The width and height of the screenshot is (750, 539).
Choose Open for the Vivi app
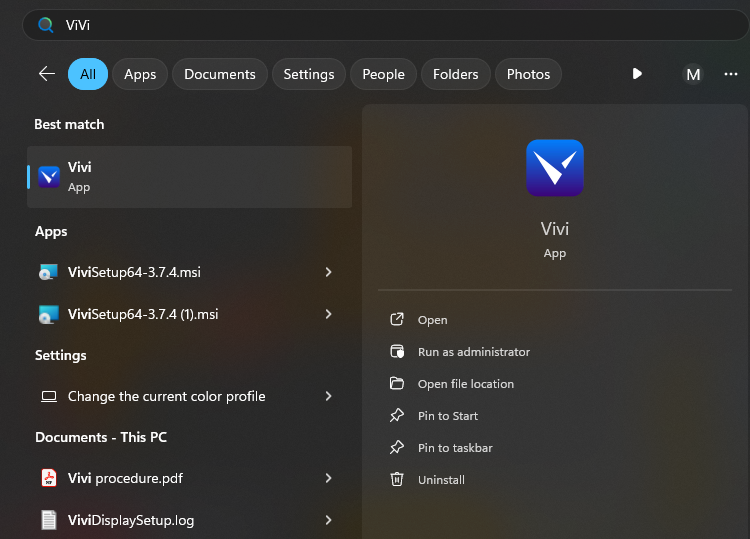click(x=432, y=320)
